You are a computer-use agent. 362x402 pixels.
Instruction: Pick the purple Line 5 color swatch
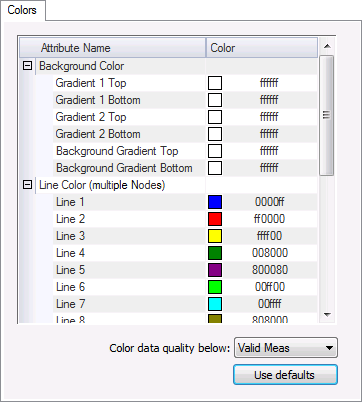tap(215, 270)
